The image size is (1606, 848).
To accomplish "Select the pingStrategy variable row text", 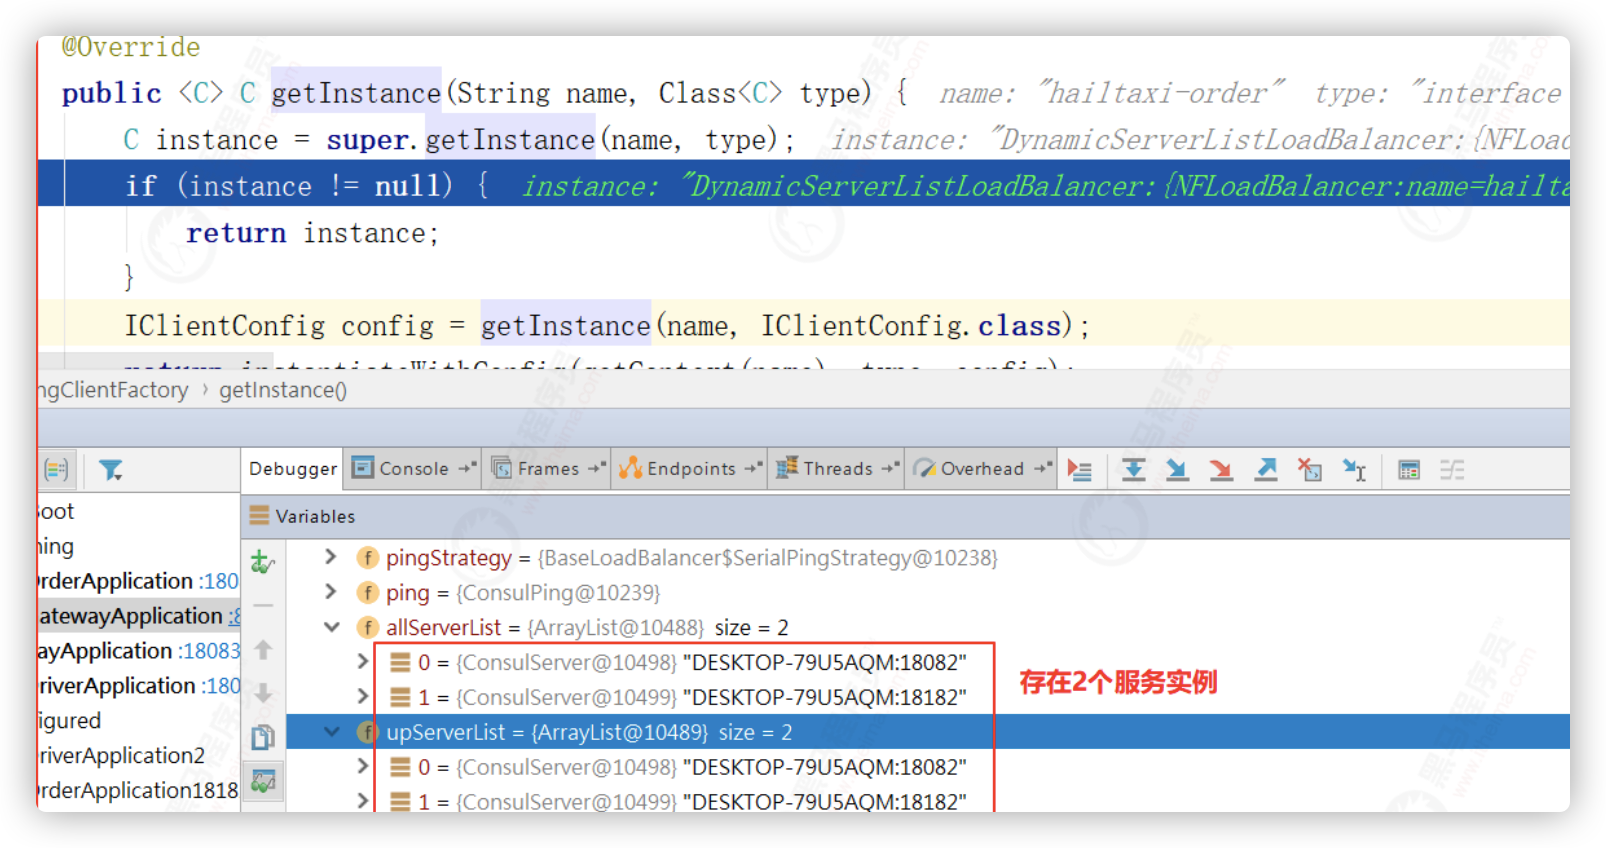I will (692, 558).
